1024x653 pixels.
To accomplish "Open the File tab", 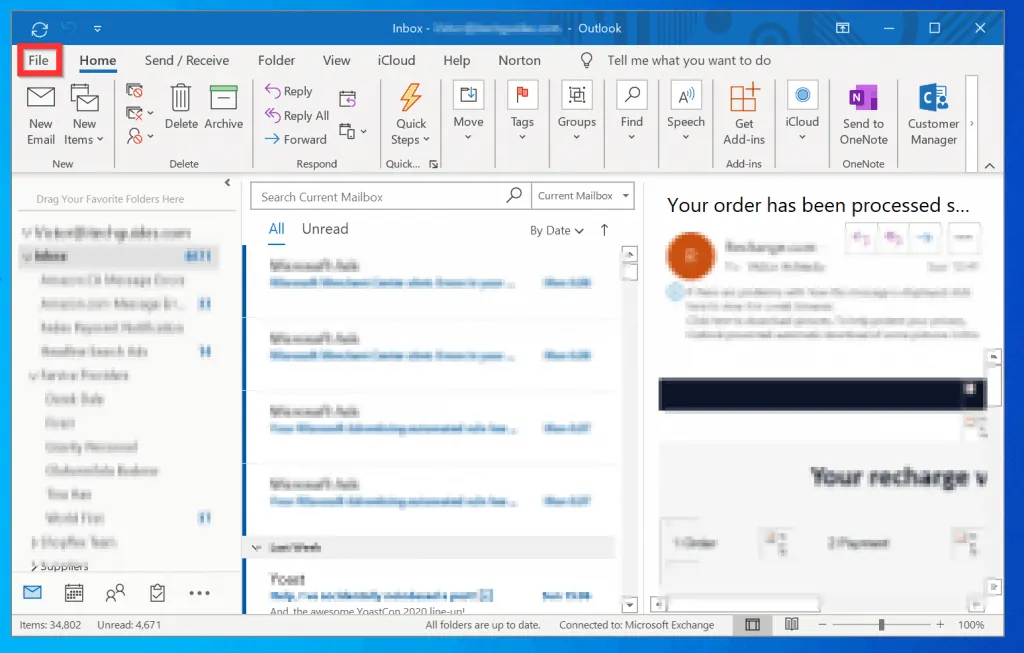I will coord(38,60).
